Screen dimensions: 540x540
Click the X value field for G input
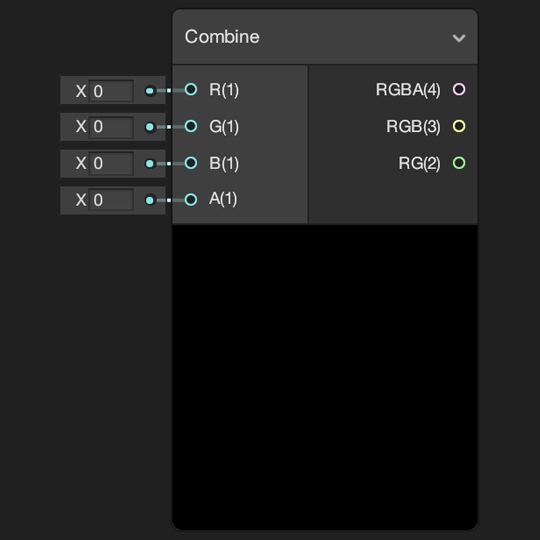(111, 127)
